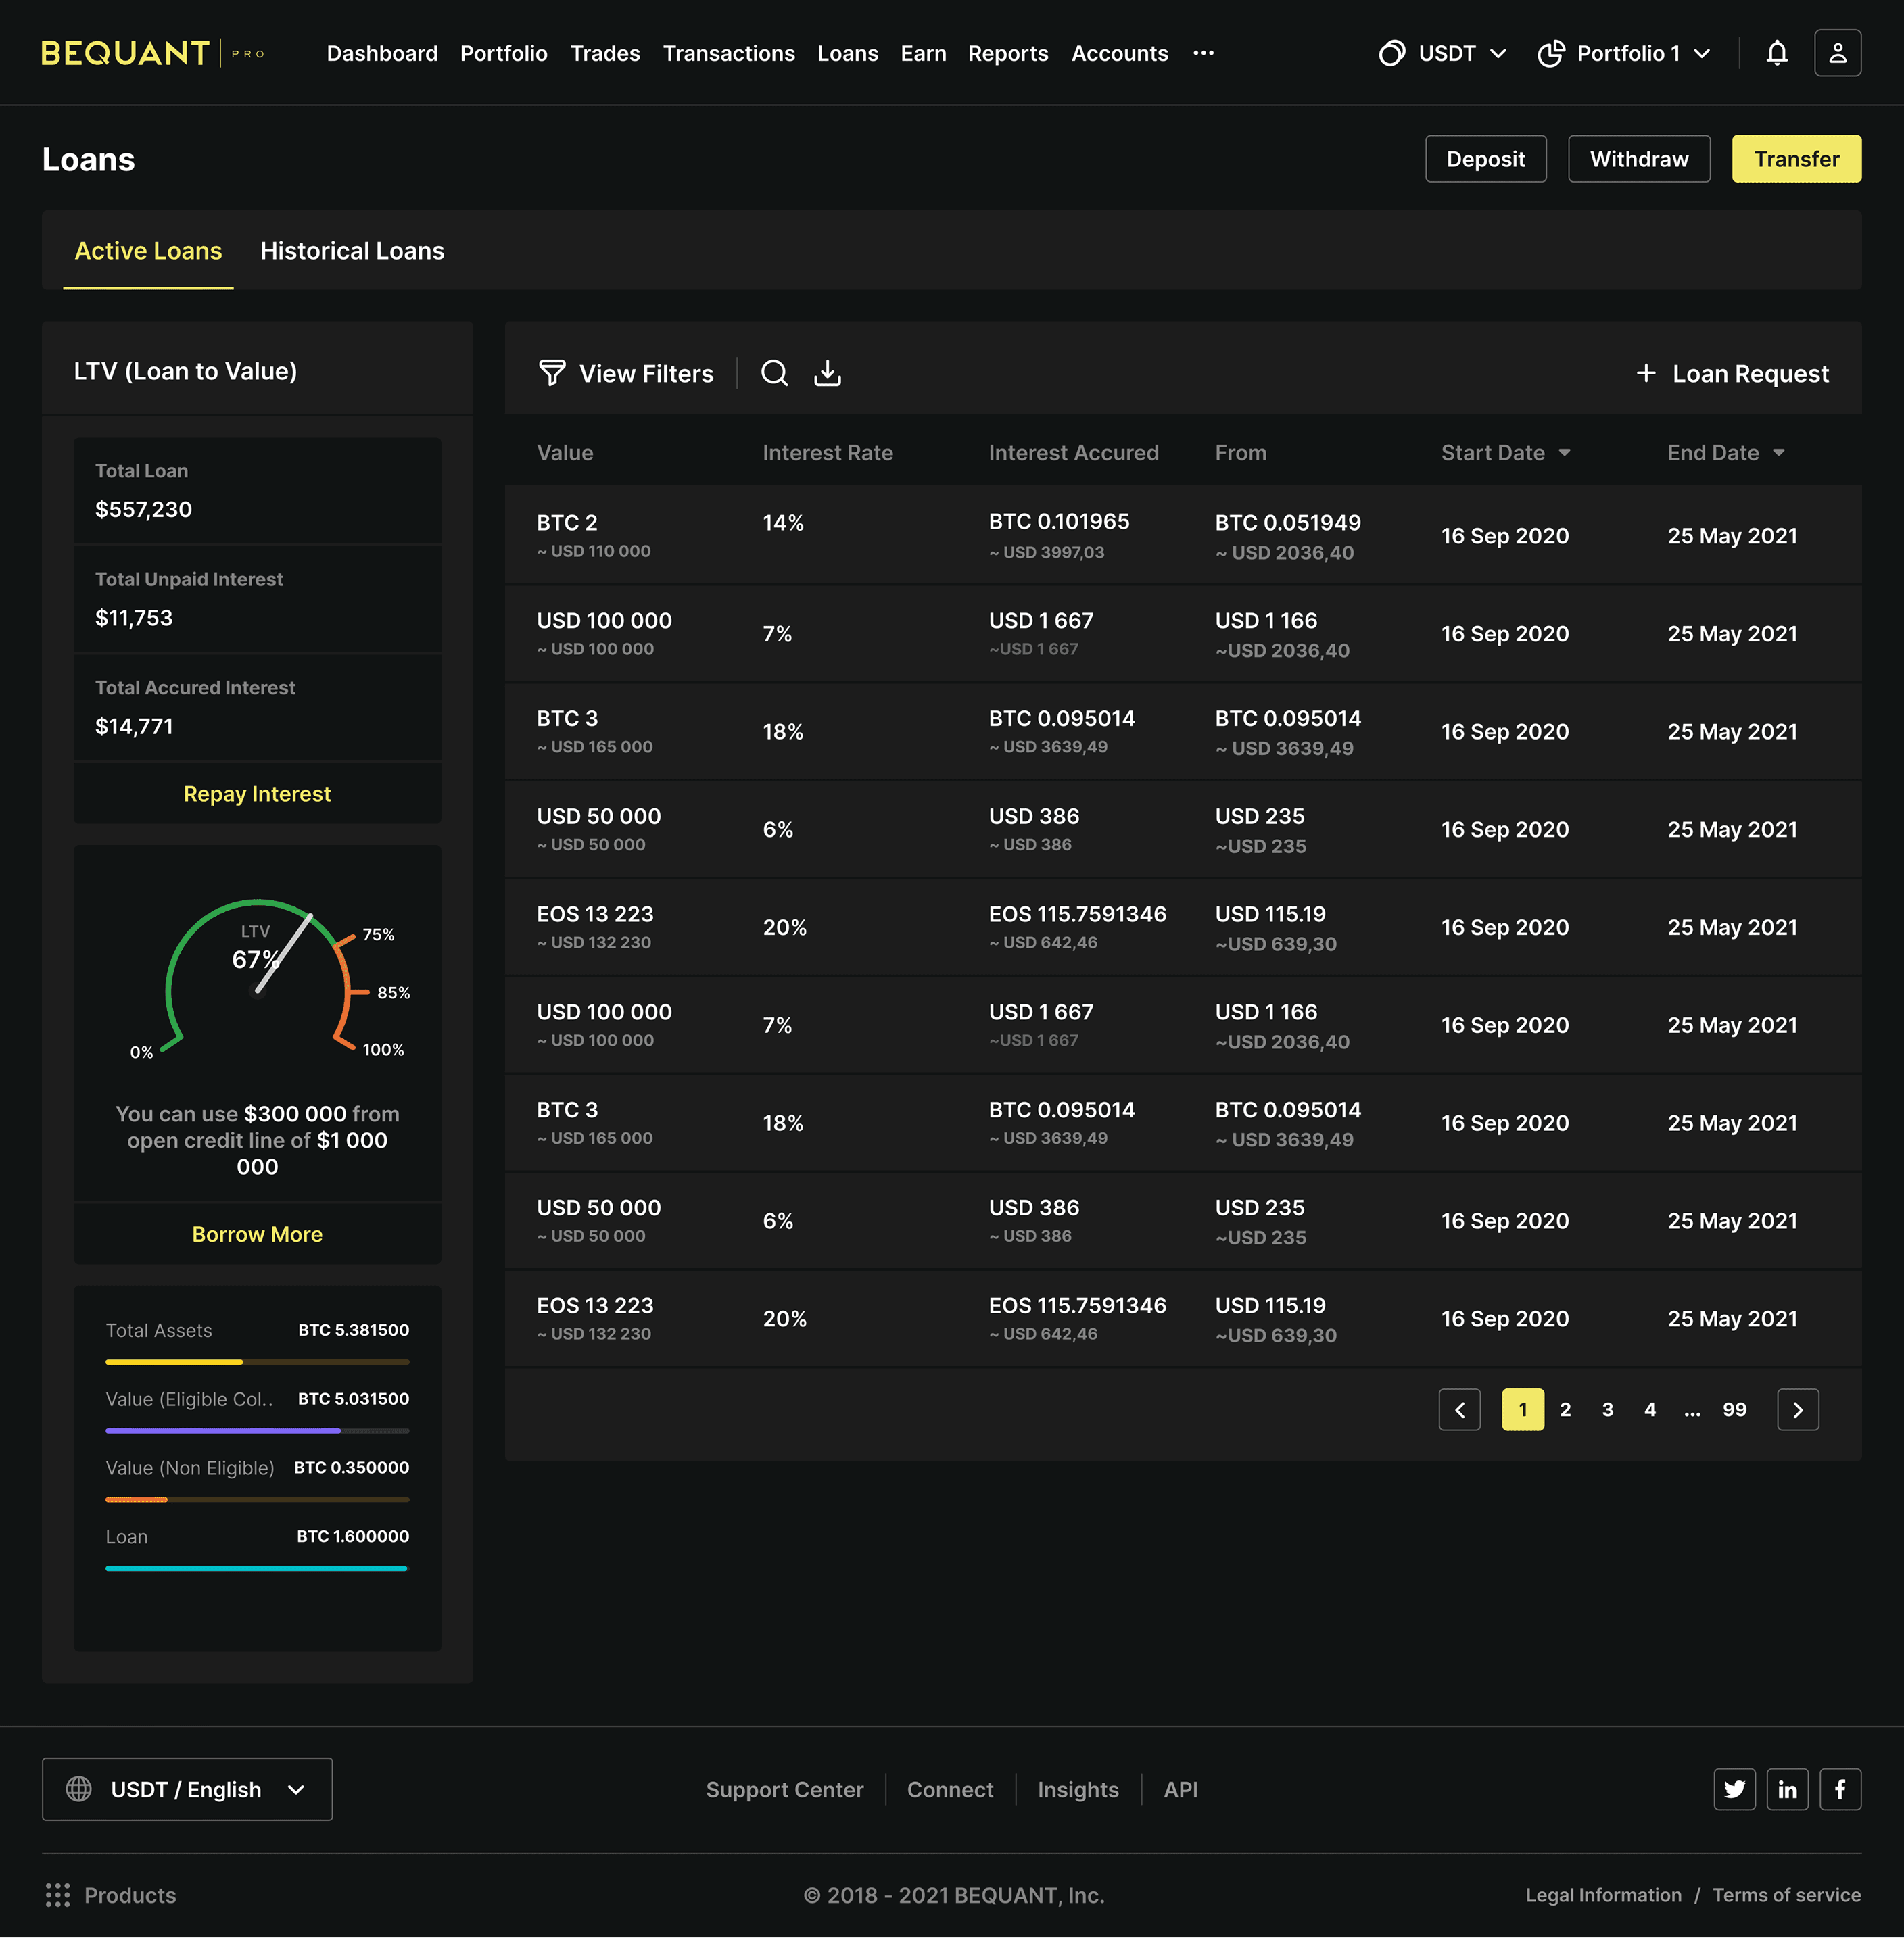Open the Facebook social link
Screen dimensions: 1904x1938
1839,1789
